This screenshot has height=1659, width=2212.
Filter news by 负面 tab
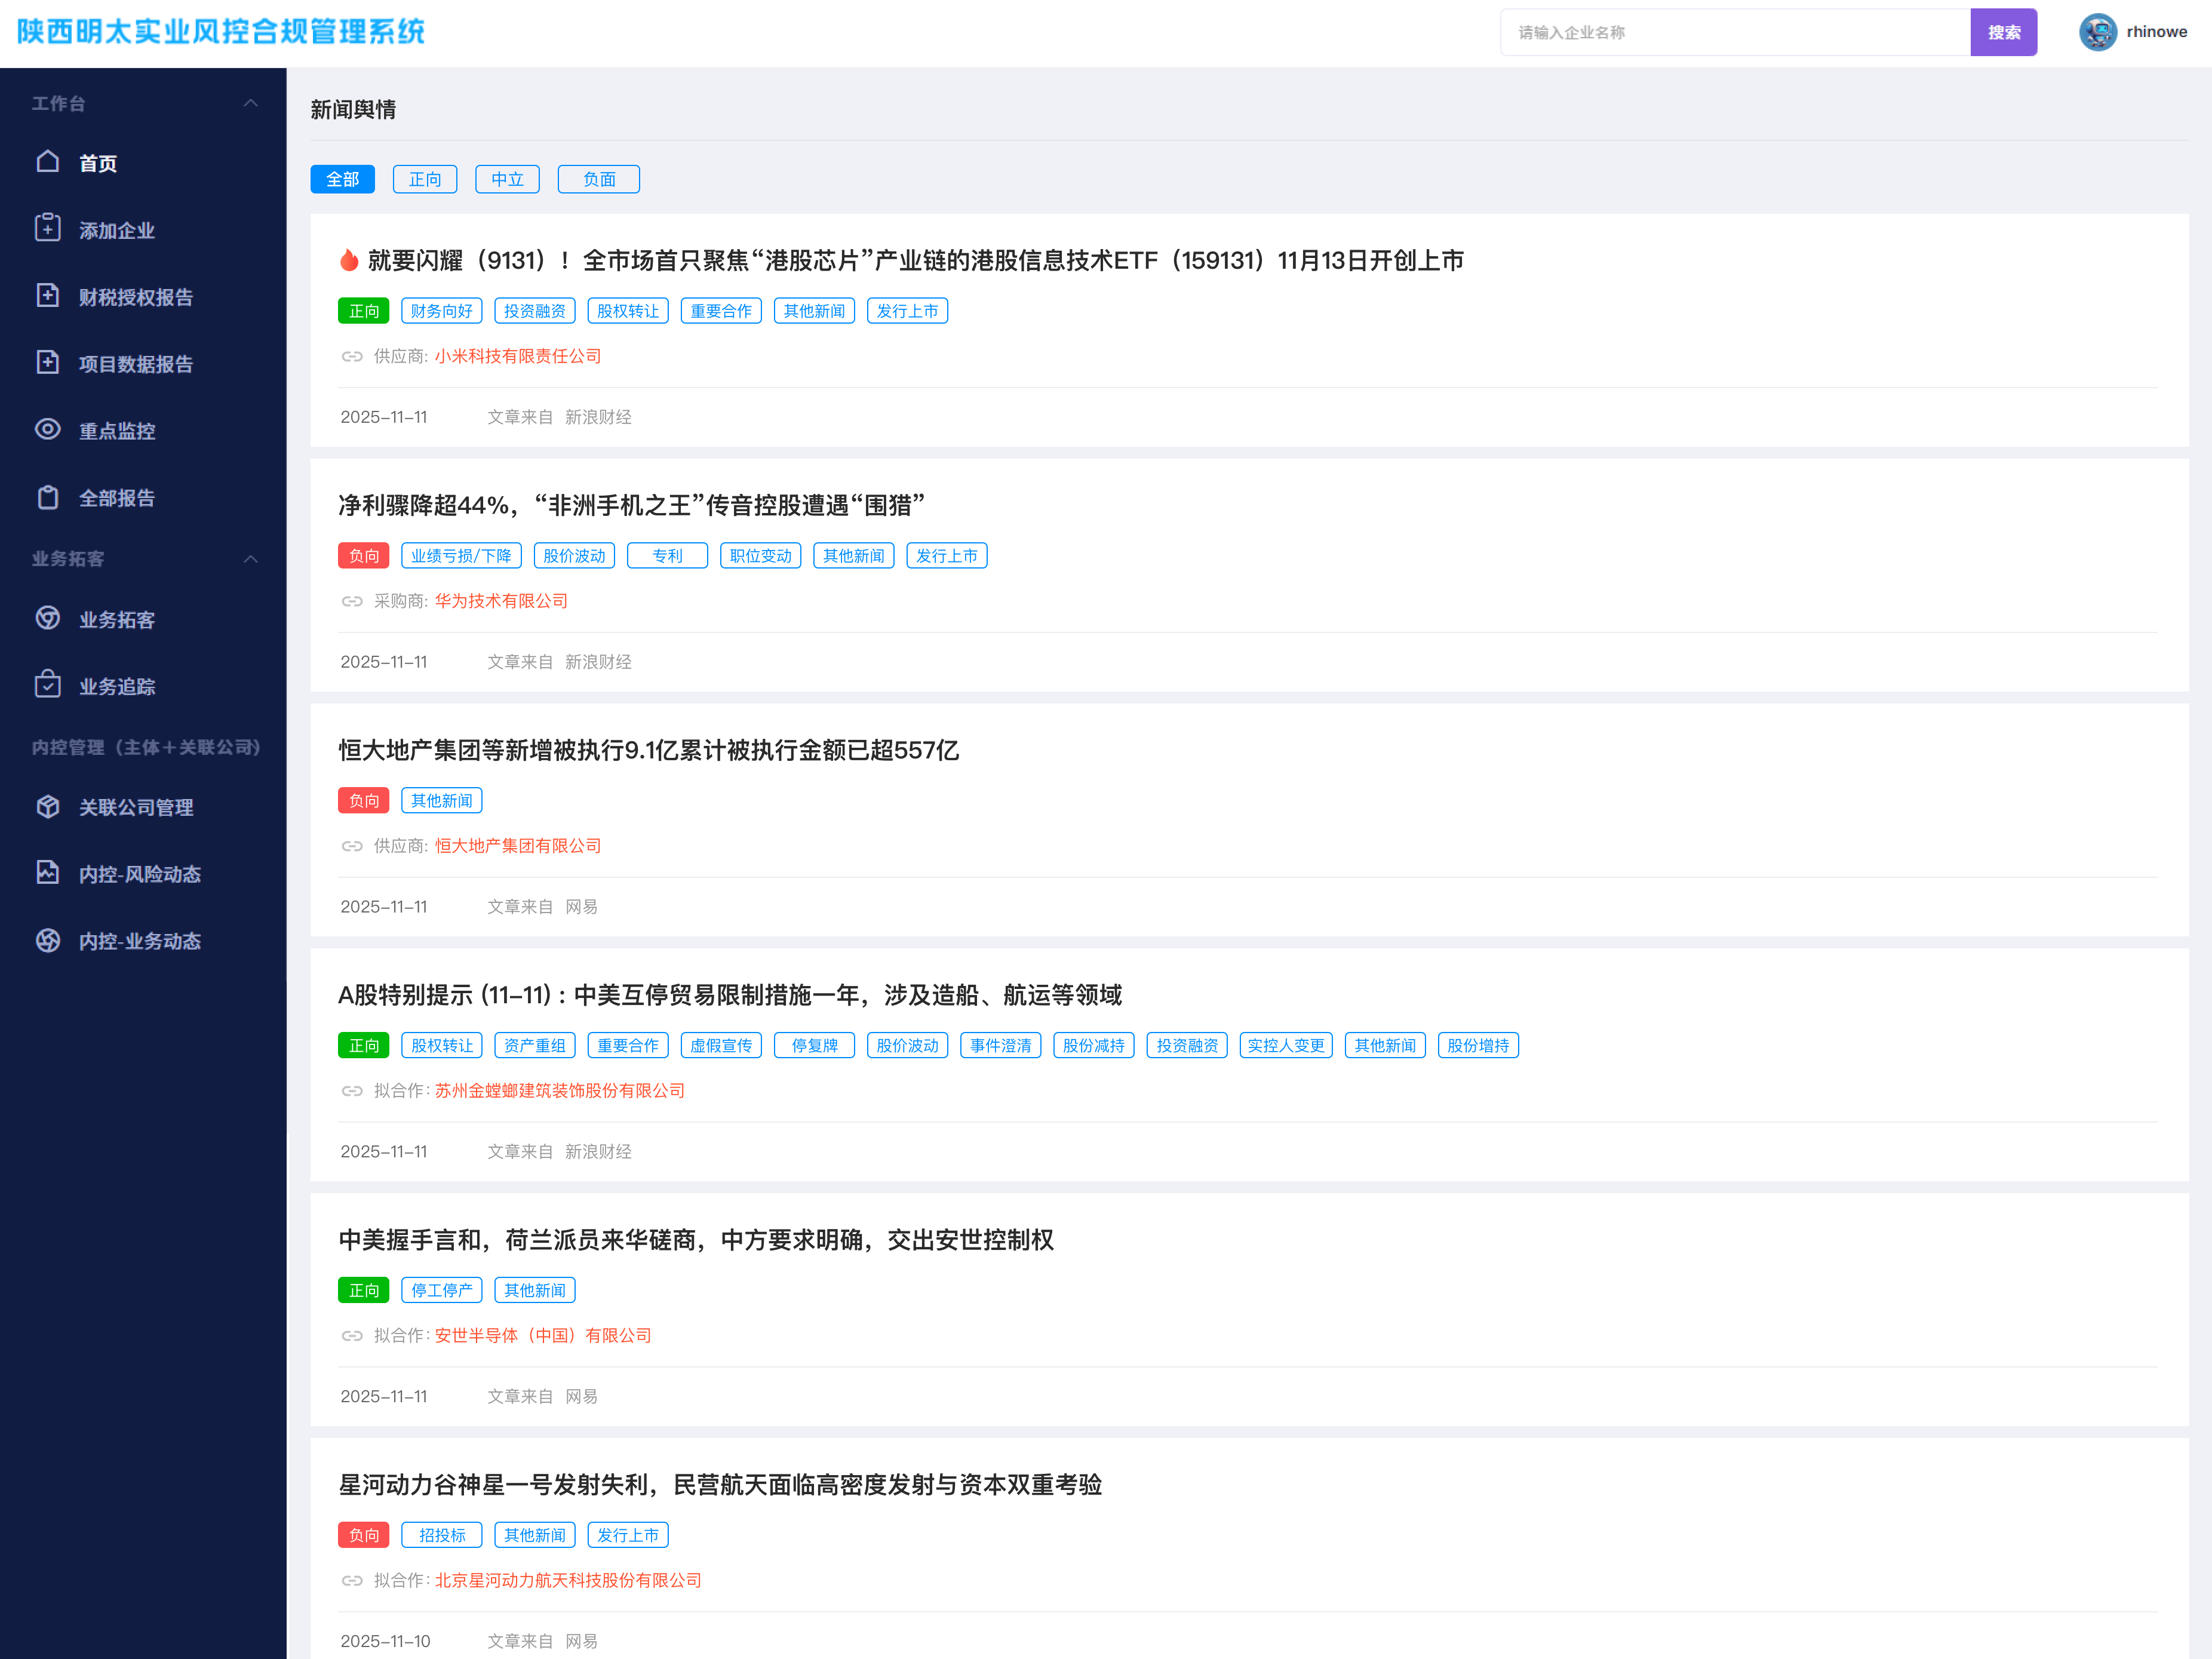point(598,179)
